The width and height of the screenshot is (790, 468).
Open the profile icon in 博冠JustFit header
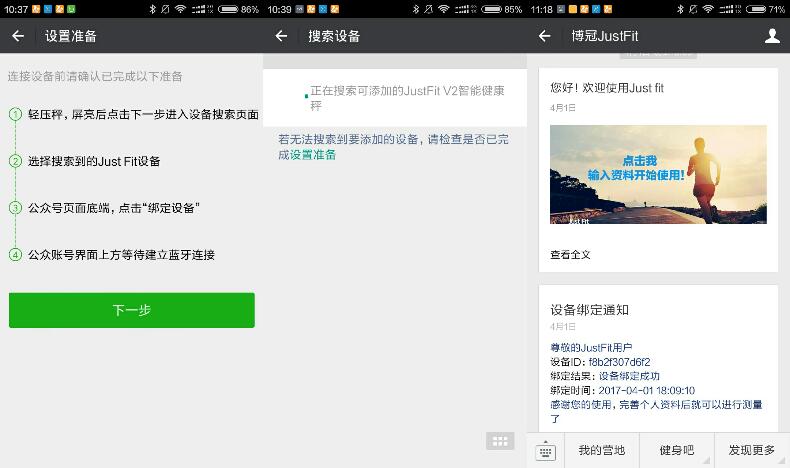771,36
